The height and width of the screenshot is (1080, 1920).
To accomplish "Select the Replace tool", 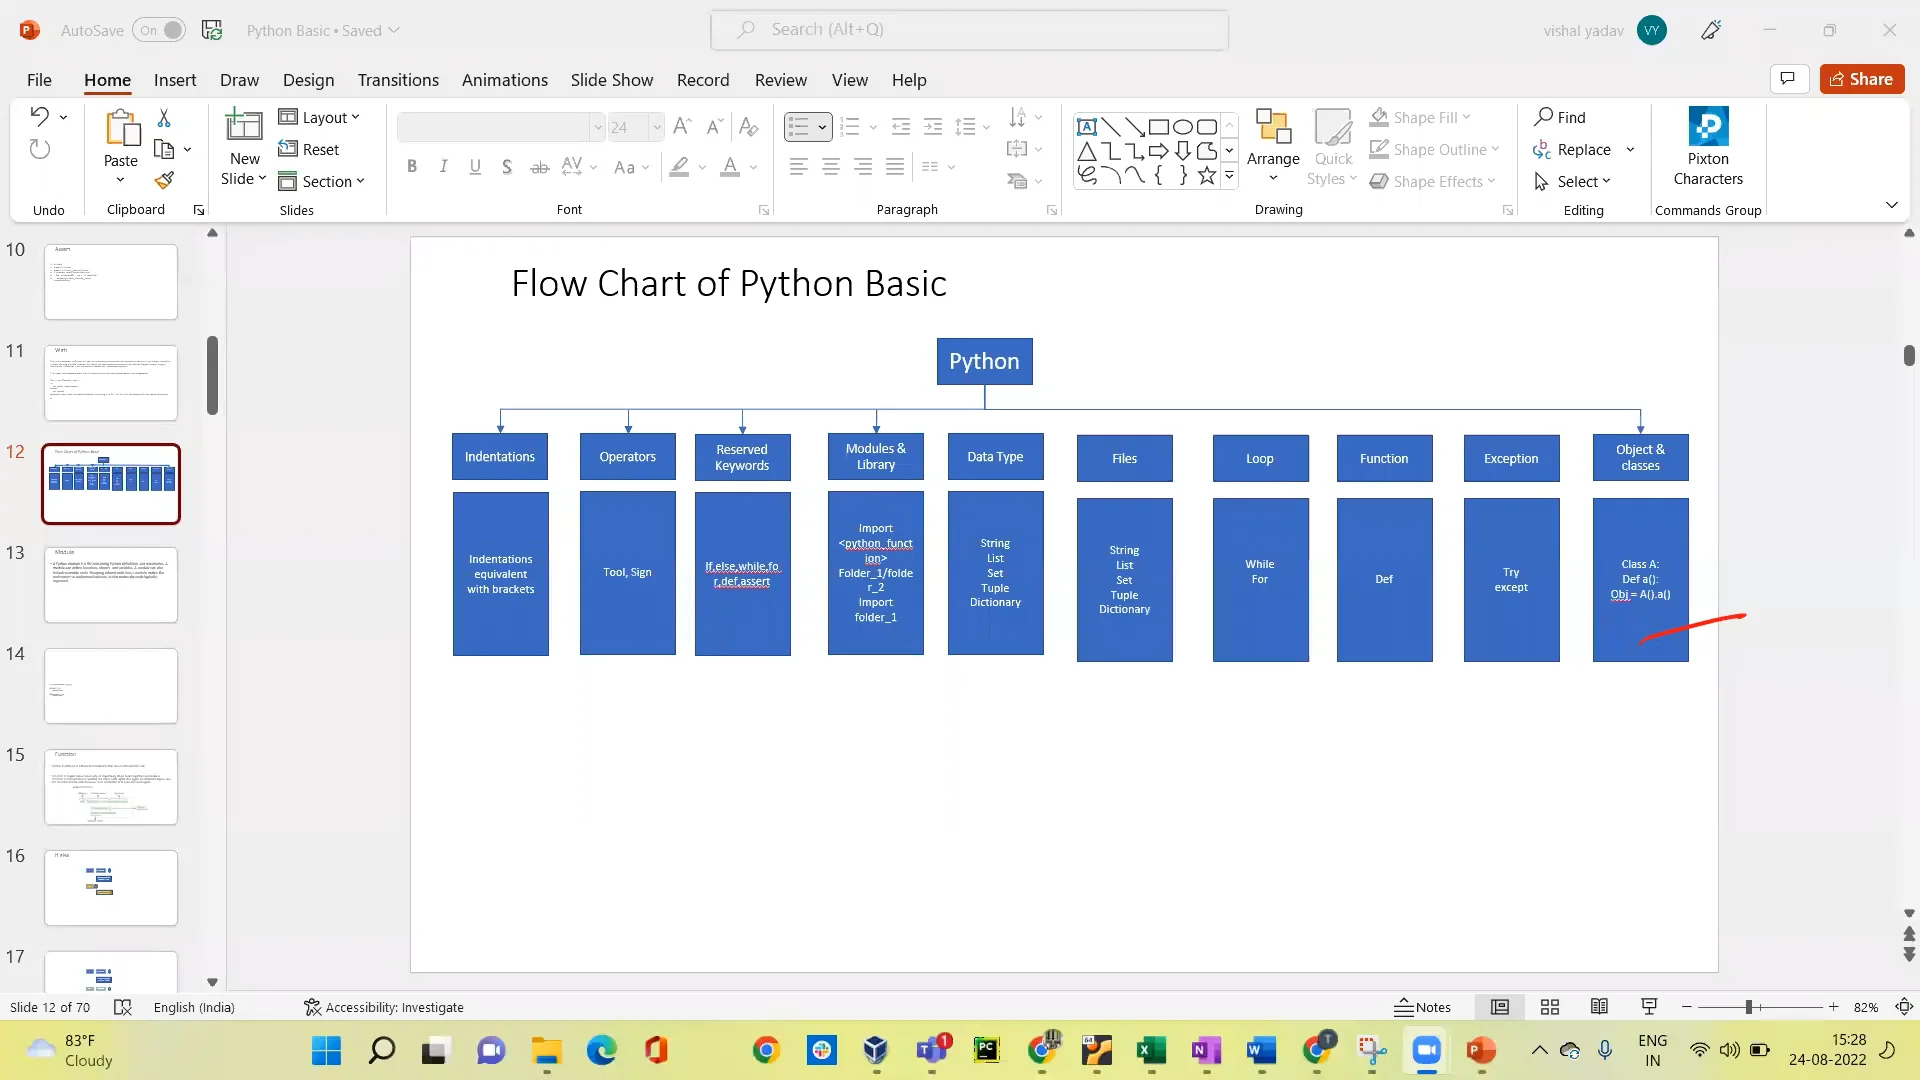I will [x=1581, y=149].
